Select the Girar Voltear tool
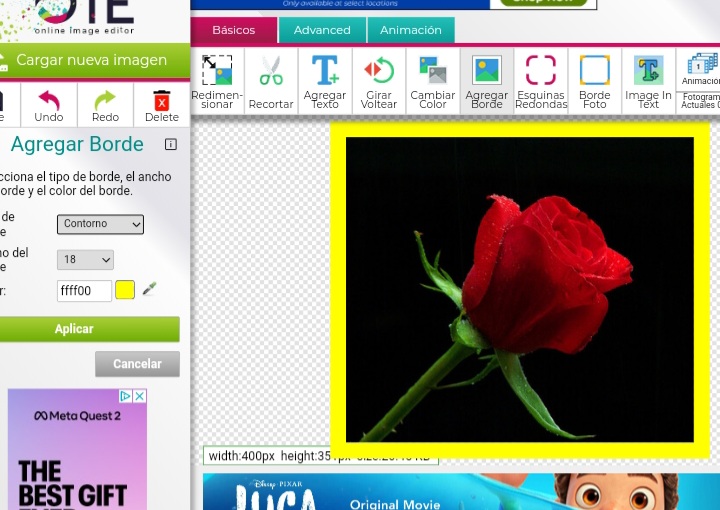This screenshot has width=720, height=510. (x=379, y=80)
